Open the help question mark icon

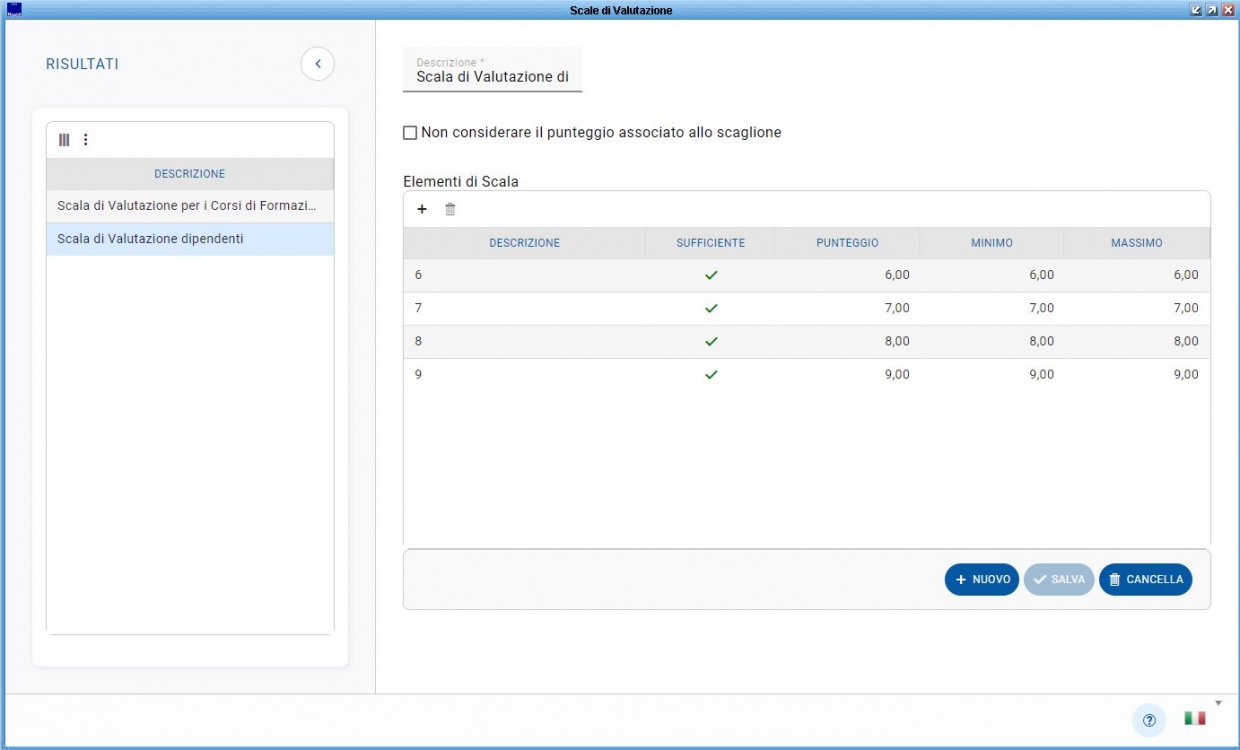(x=1149, y=720)
